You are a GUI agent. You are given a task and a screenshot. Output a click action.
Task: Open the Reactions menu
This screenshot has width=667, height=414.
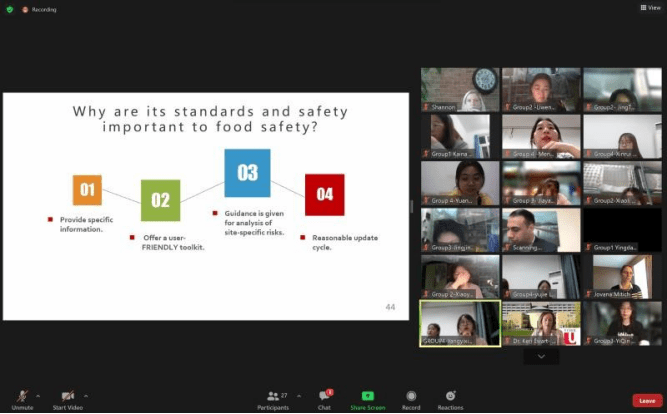450,396
